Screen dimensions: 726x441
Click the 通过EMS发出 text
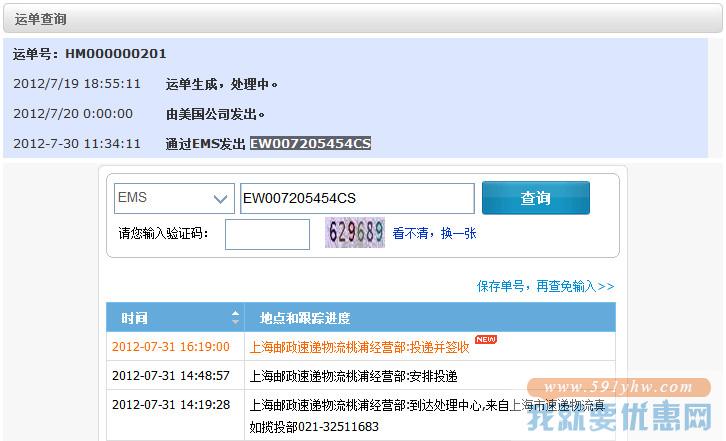[x=205, y=144]
